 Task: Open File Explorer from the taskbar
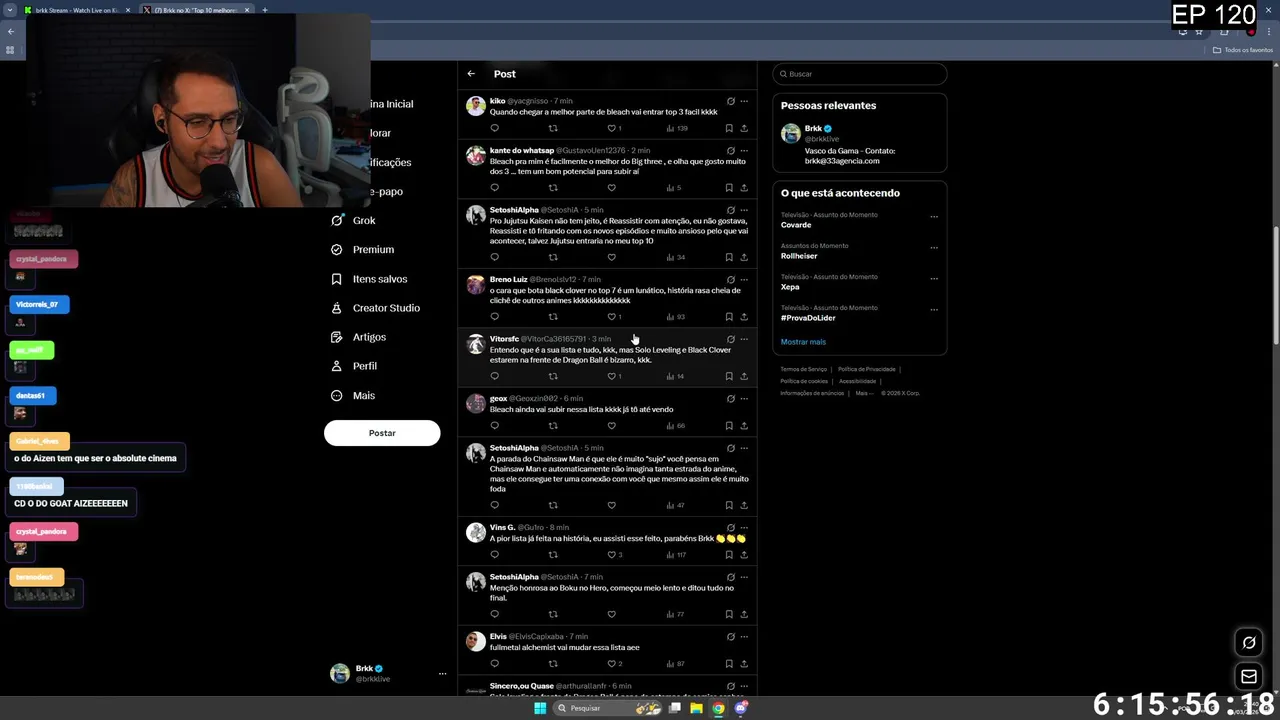tap(696, 708)
